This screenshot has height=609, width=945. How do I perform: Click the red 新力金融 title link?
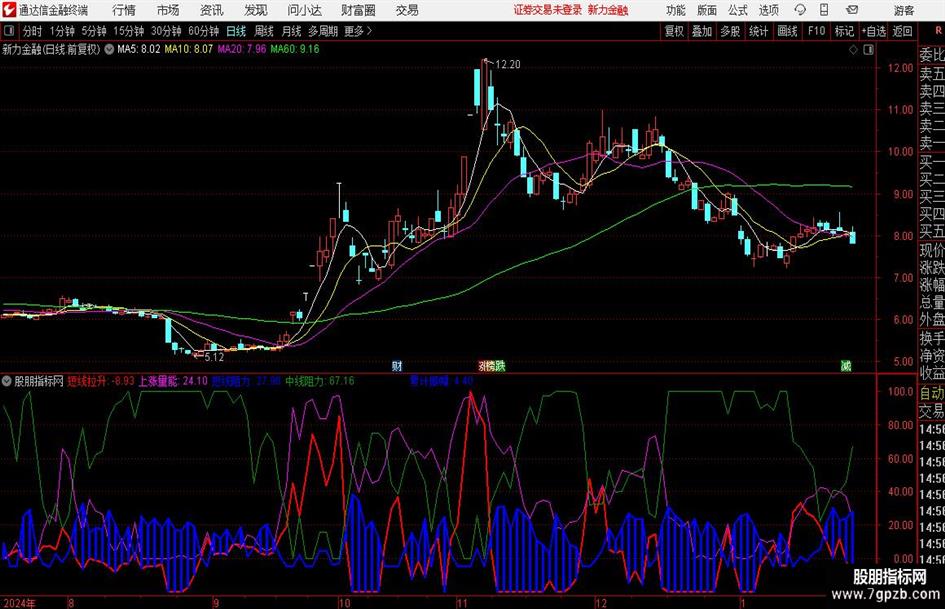coord(608,10)
